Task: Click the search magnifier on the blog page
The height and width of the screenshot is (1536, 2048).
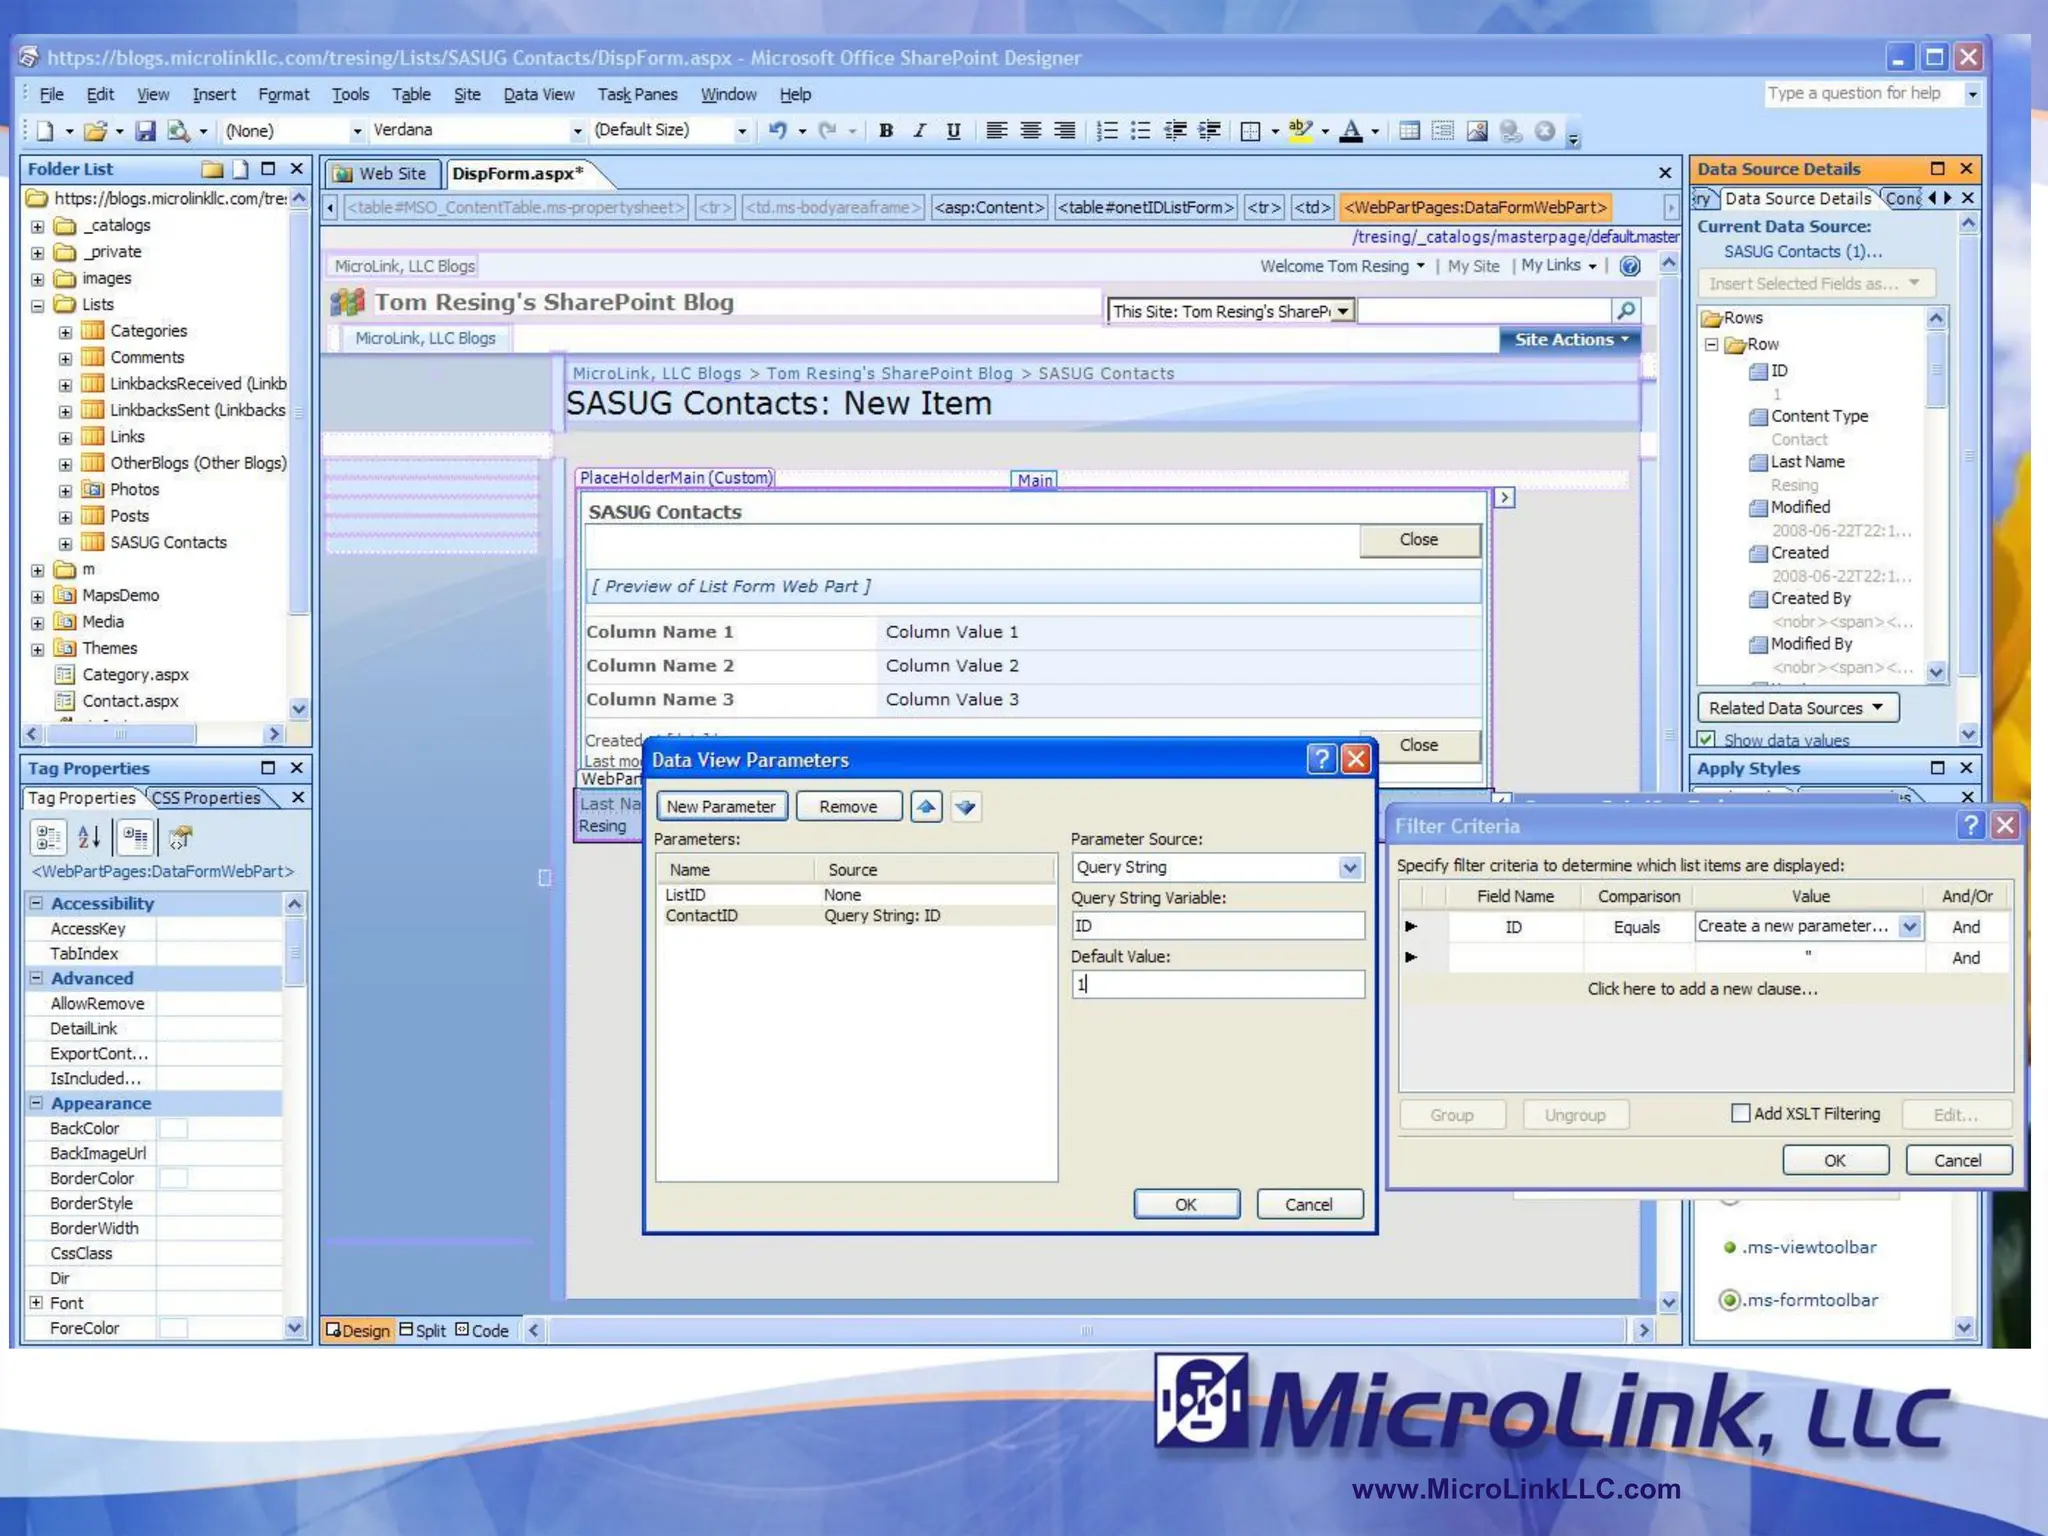Action: tap(1626, 311)
